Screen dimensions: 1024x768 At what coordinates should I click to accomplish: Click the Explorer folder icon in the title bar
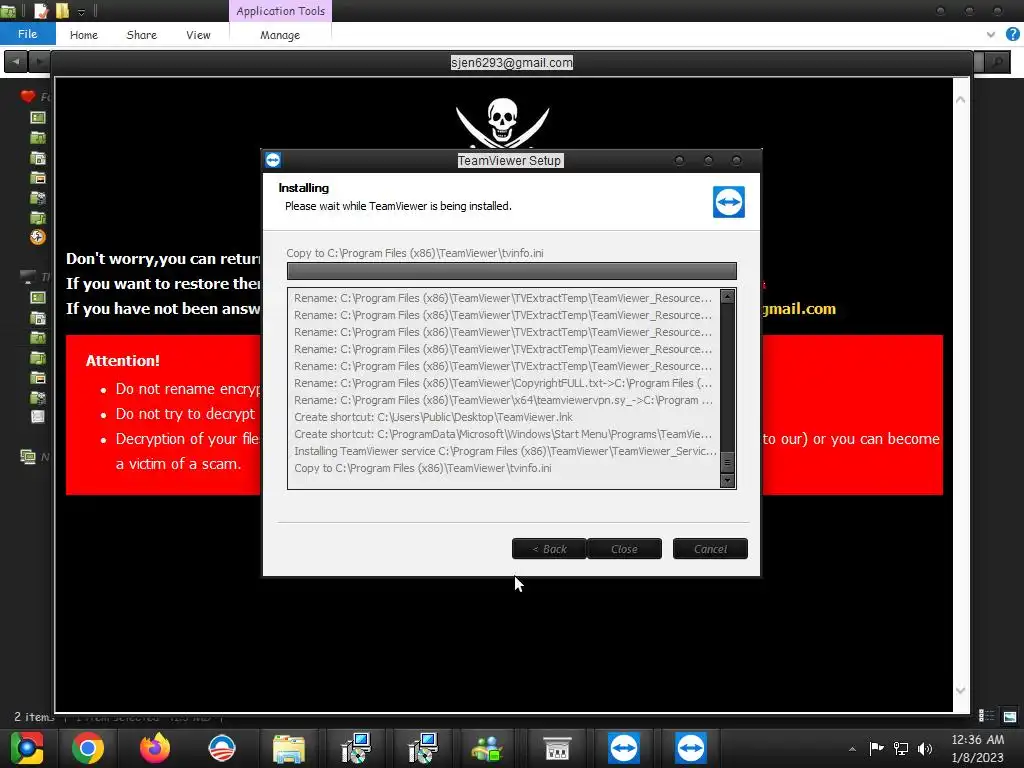tap(8, 11)
